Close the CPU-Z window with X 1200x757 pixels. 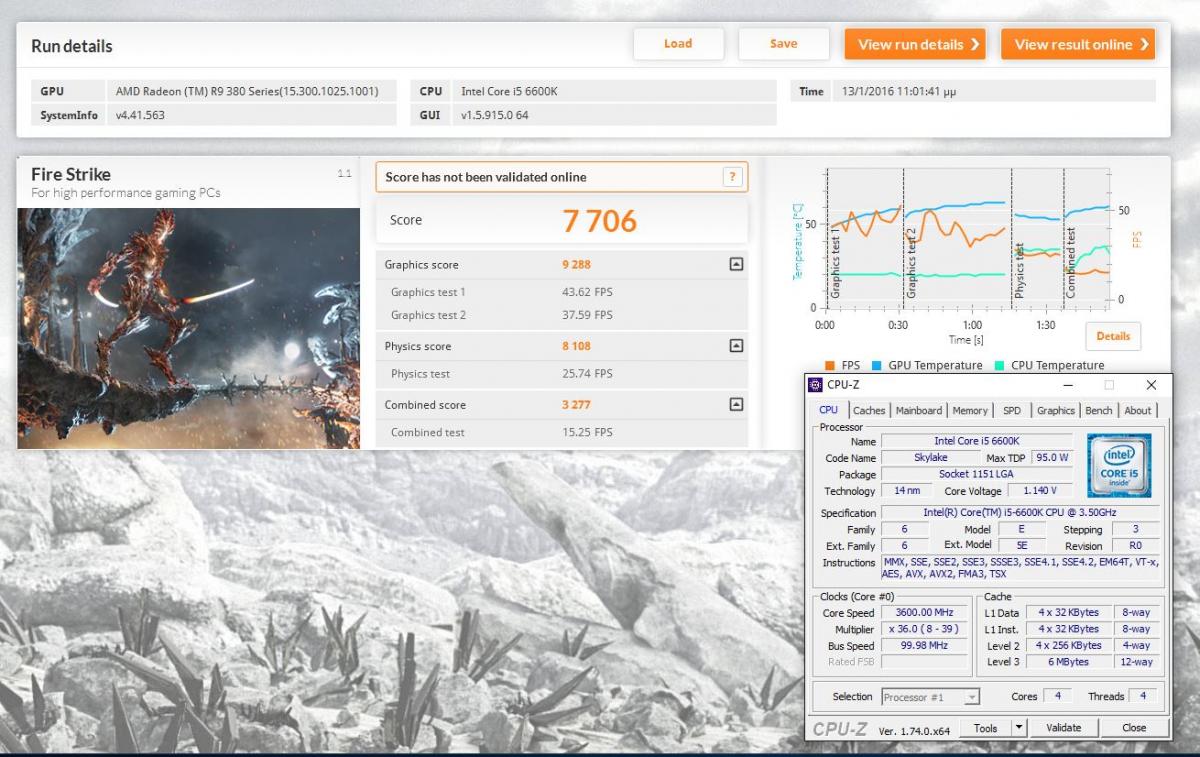1151,385
